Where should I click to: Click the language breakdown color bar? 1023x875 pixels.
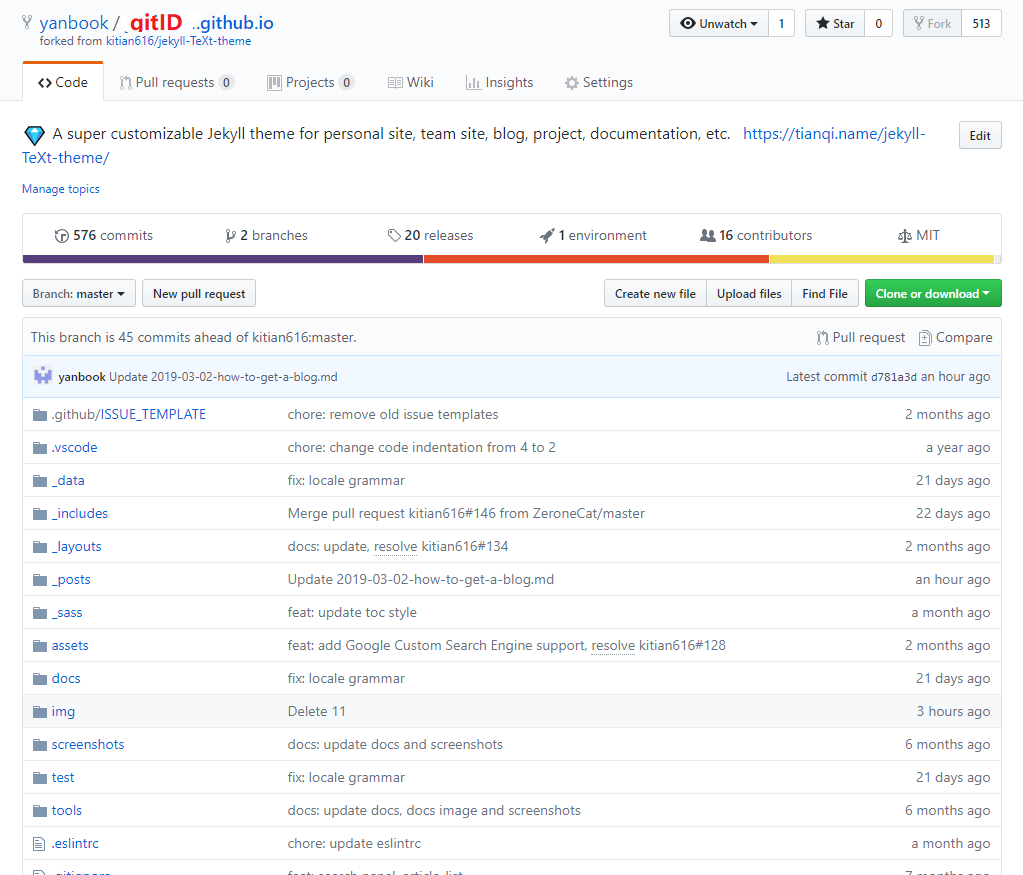click(510, 259)
